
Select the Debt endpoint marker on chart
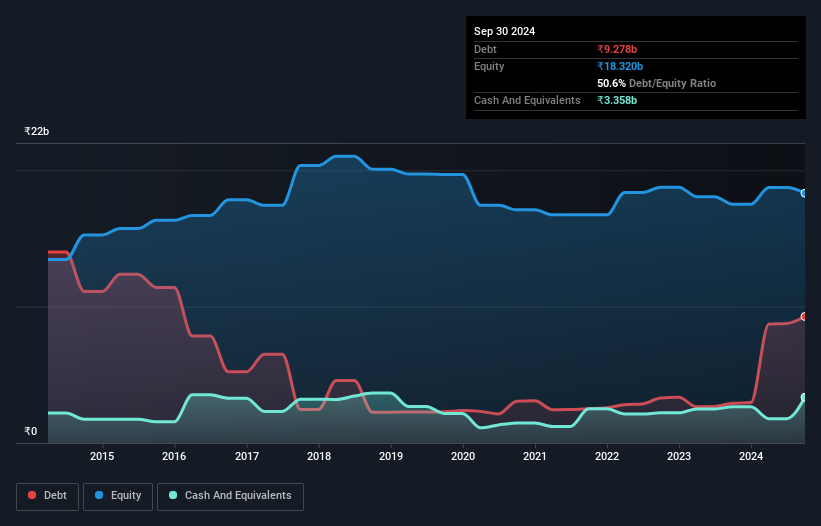804,317
